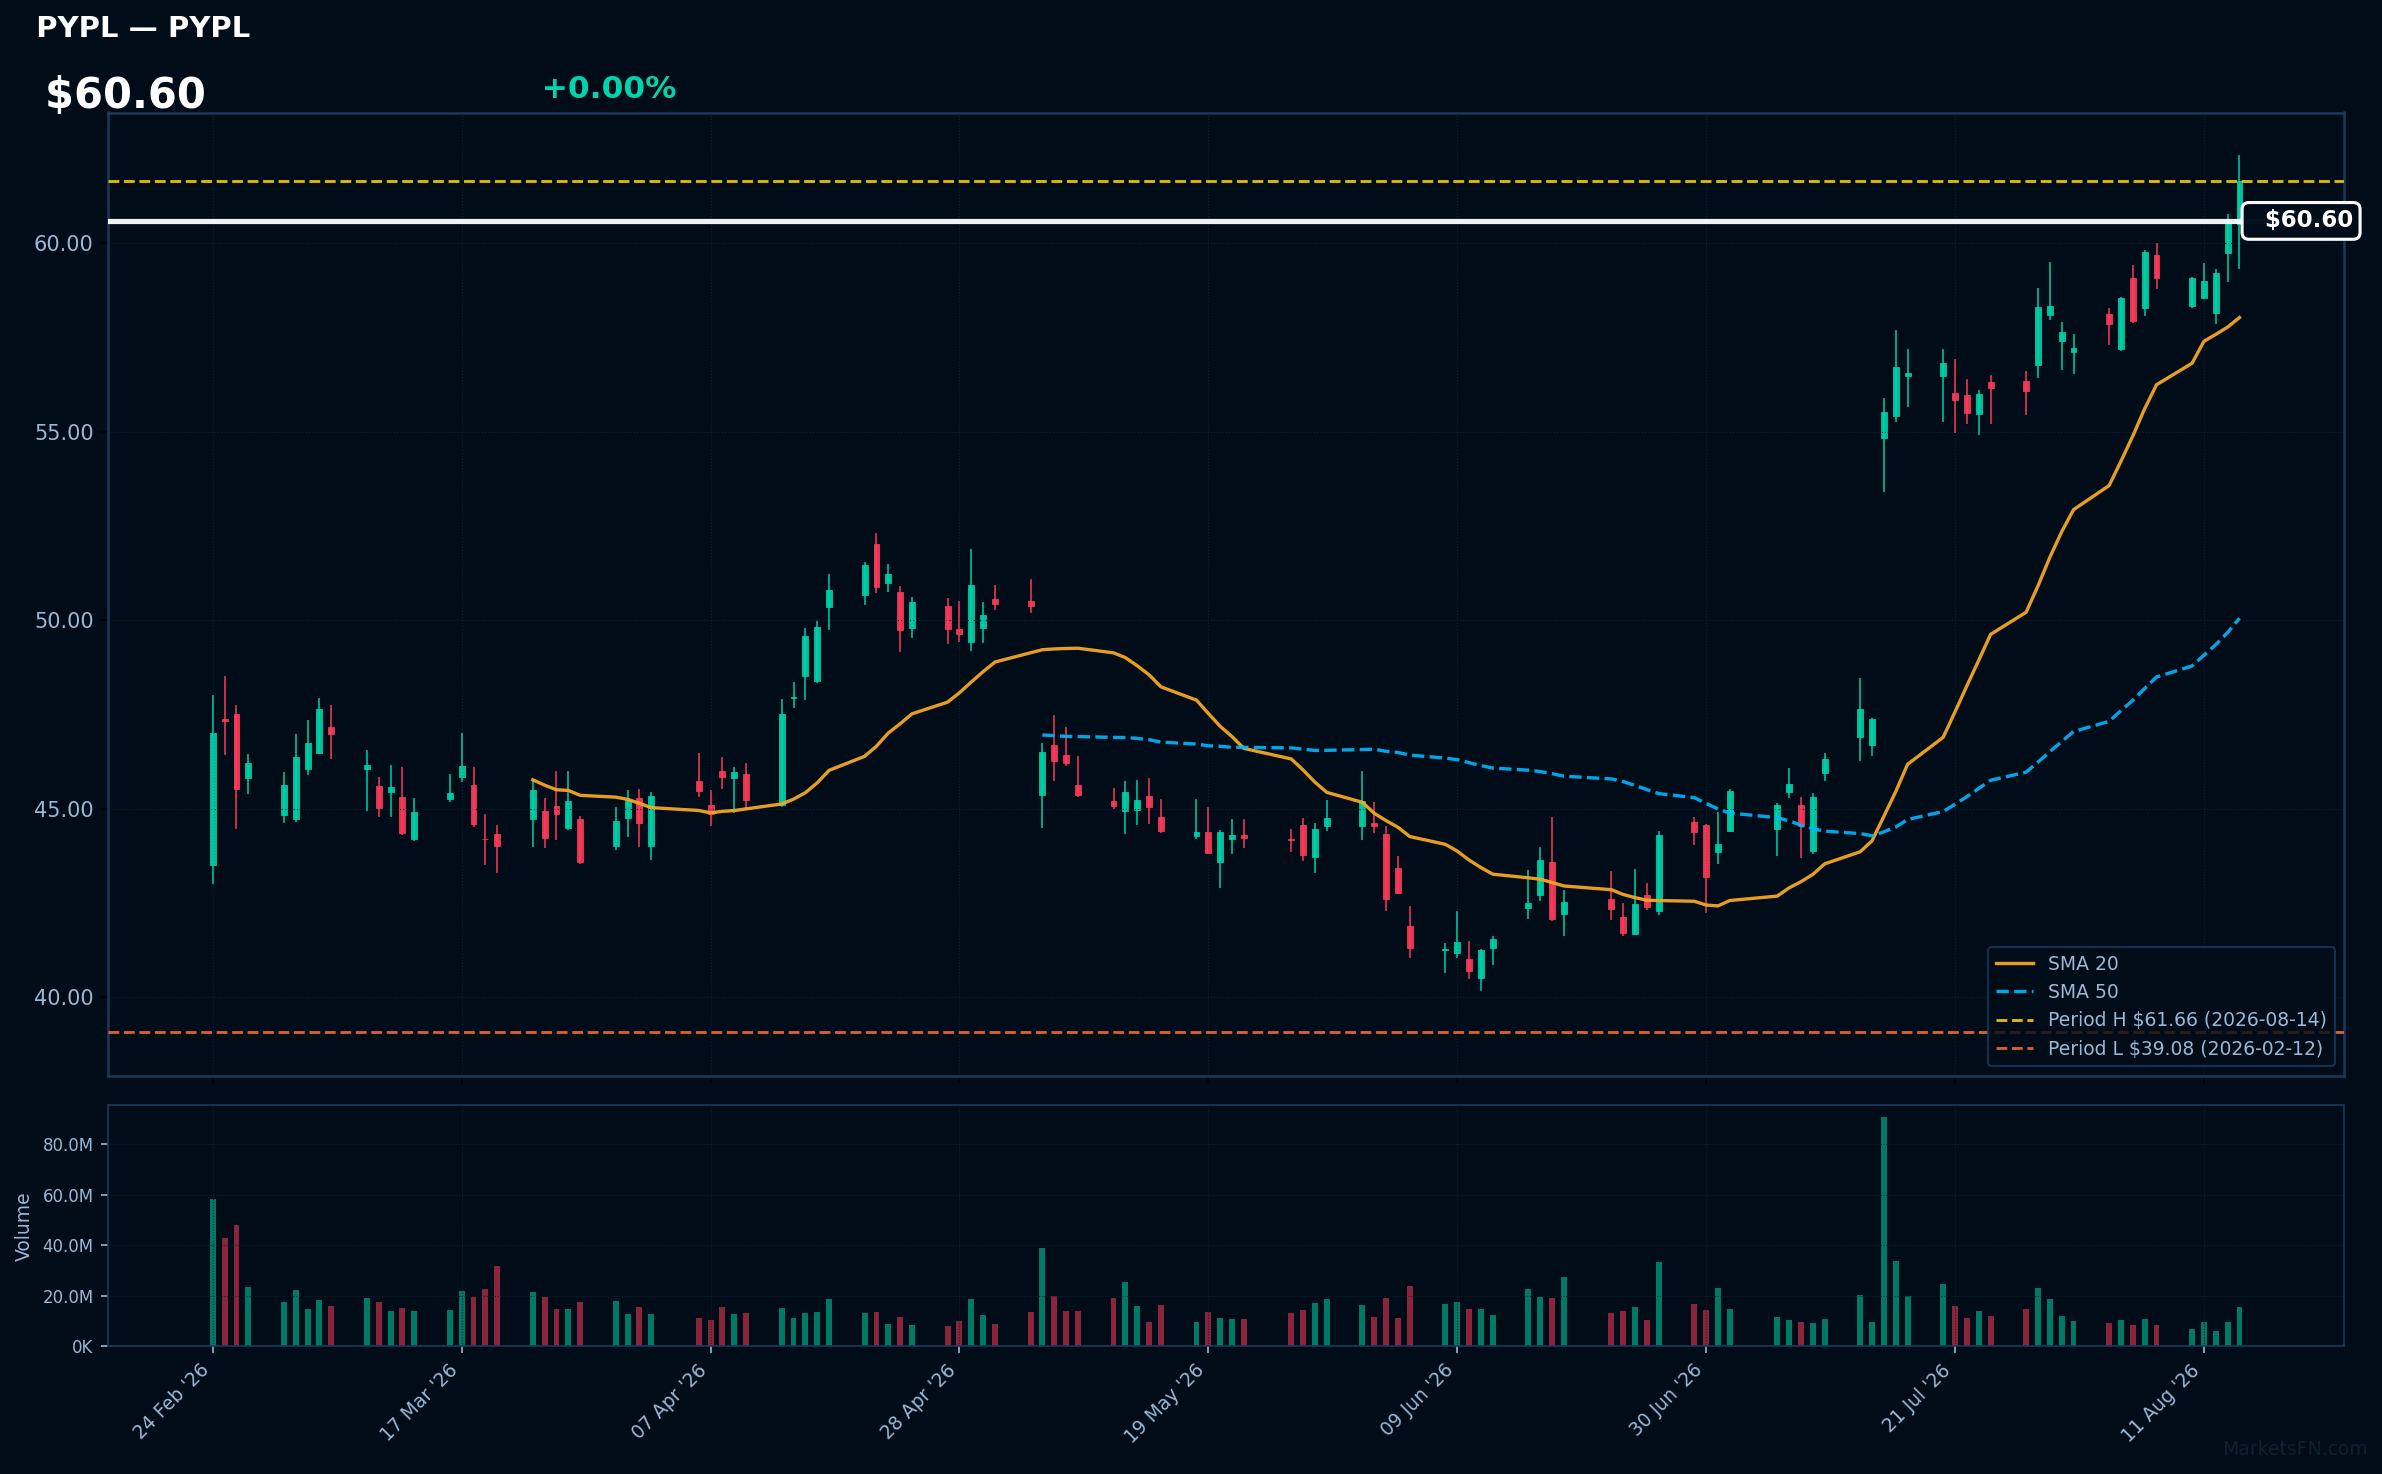Click the 0K volume axis label
Viewport: 2382px width, 1474px height.
[82, 1347]
